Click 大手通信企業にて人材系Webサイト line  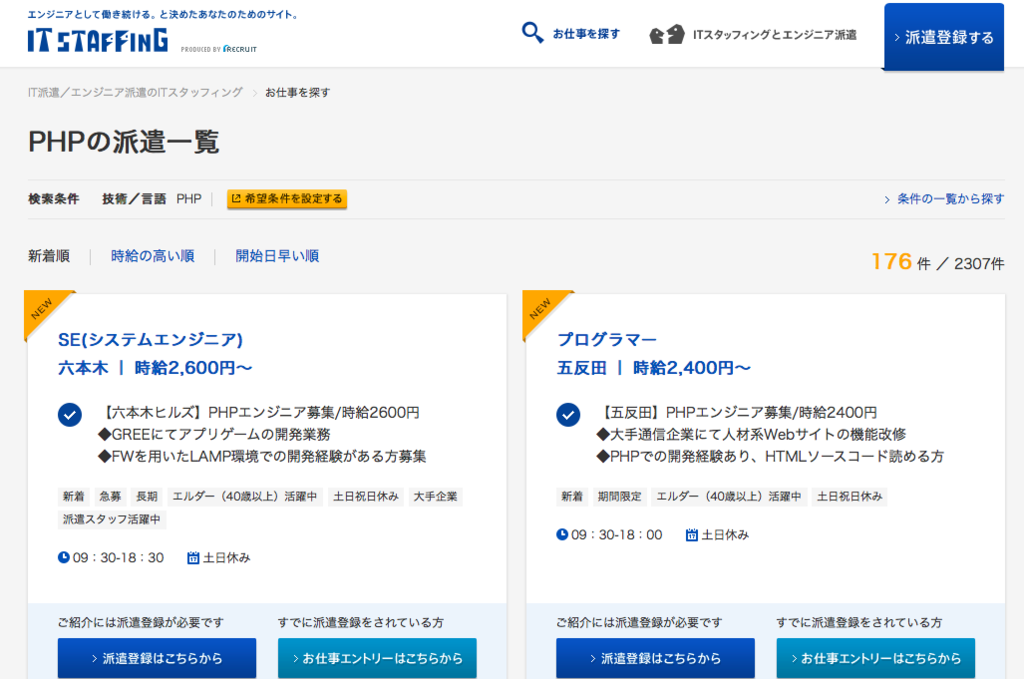tap(751, 434)
